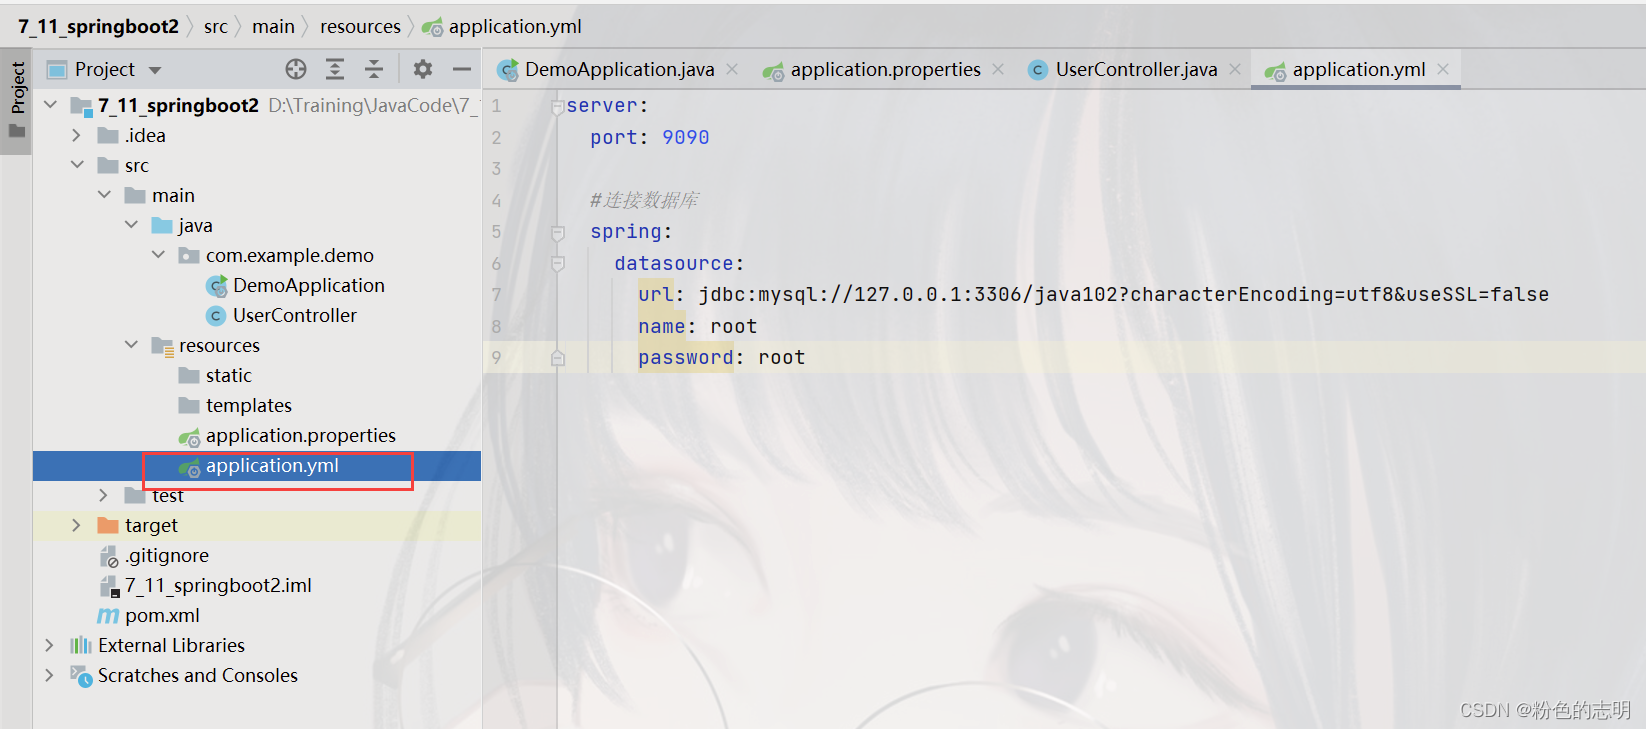Select pom.xml in project tree
Viewport: 1646px width, 729px height.
(x=162, y=615)
